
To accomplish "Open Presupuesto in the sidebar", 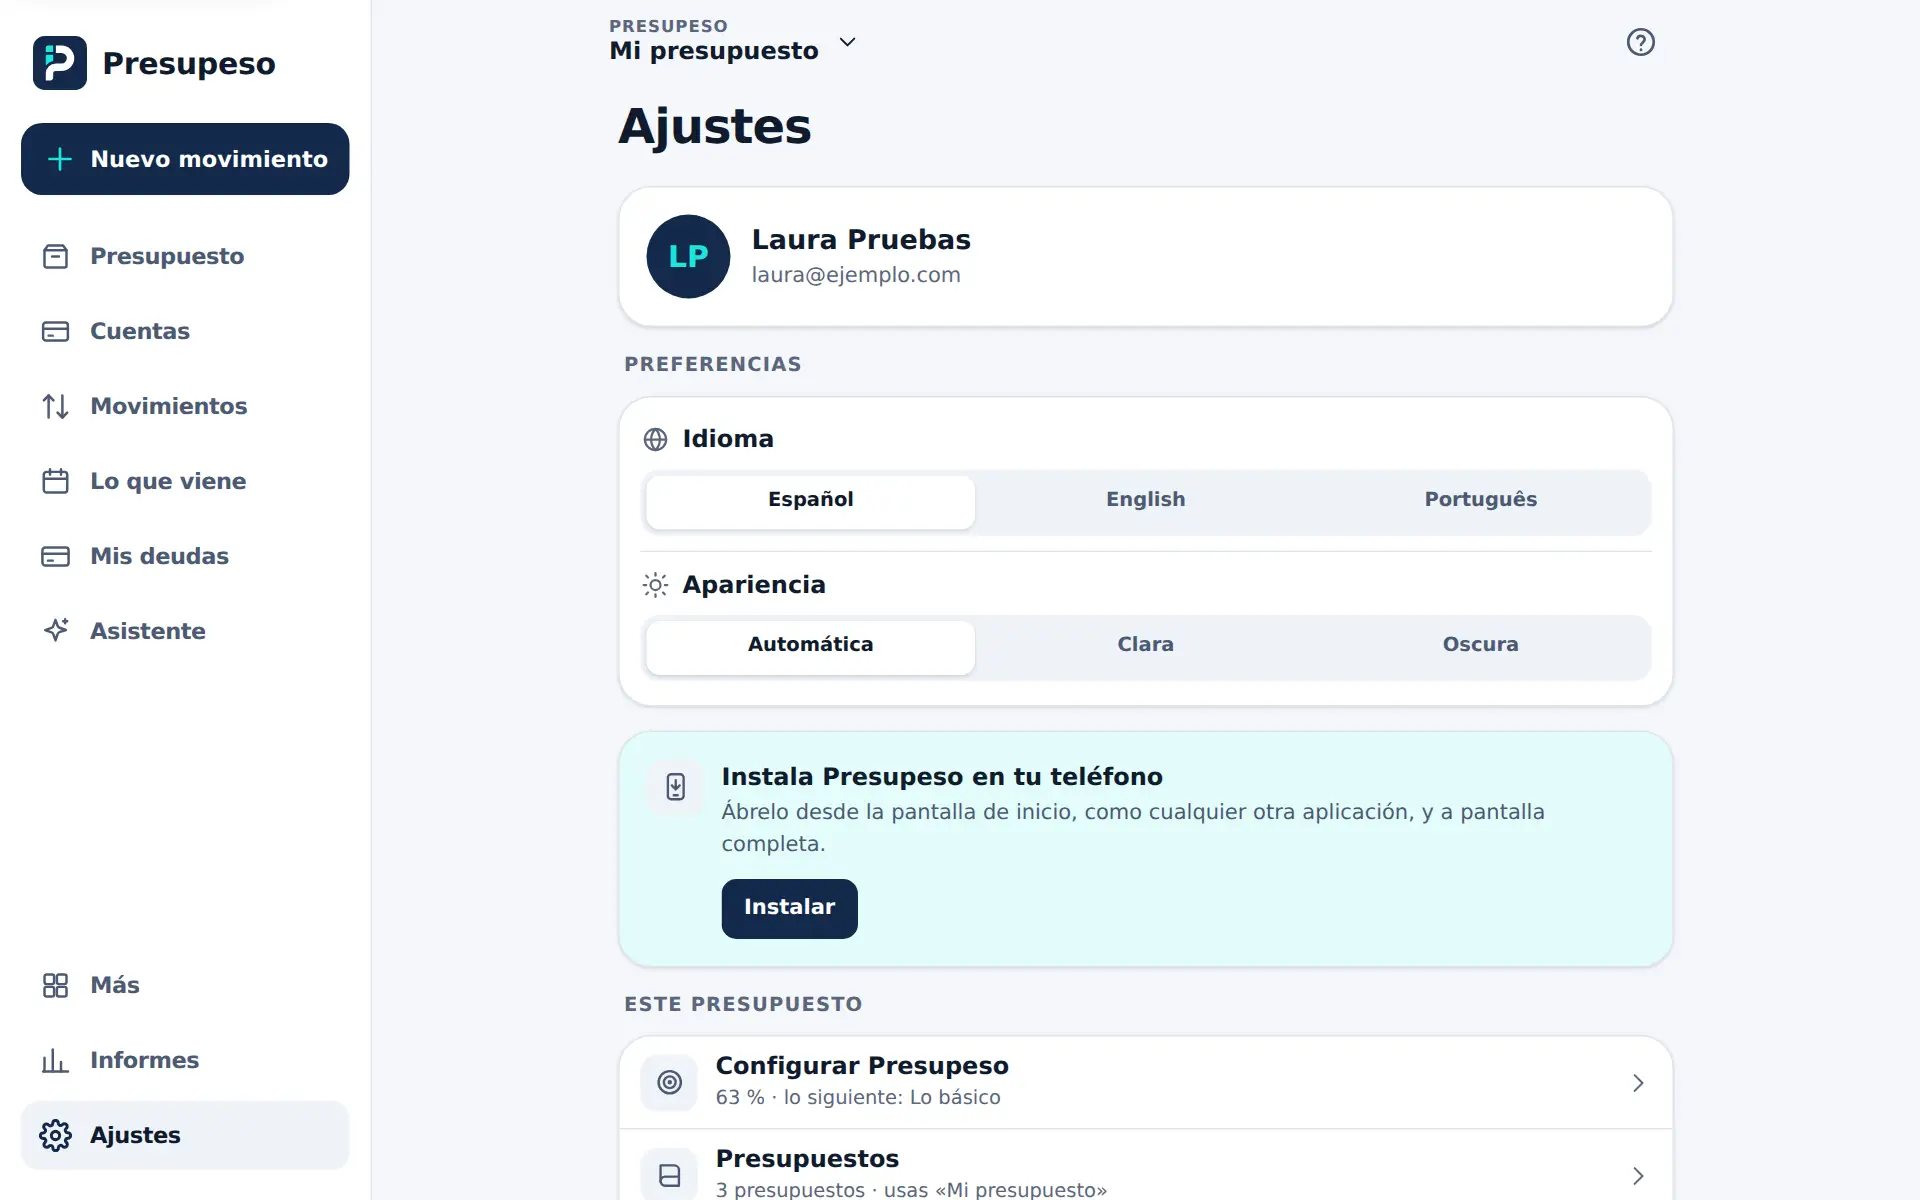I will (x=185, y=256).
